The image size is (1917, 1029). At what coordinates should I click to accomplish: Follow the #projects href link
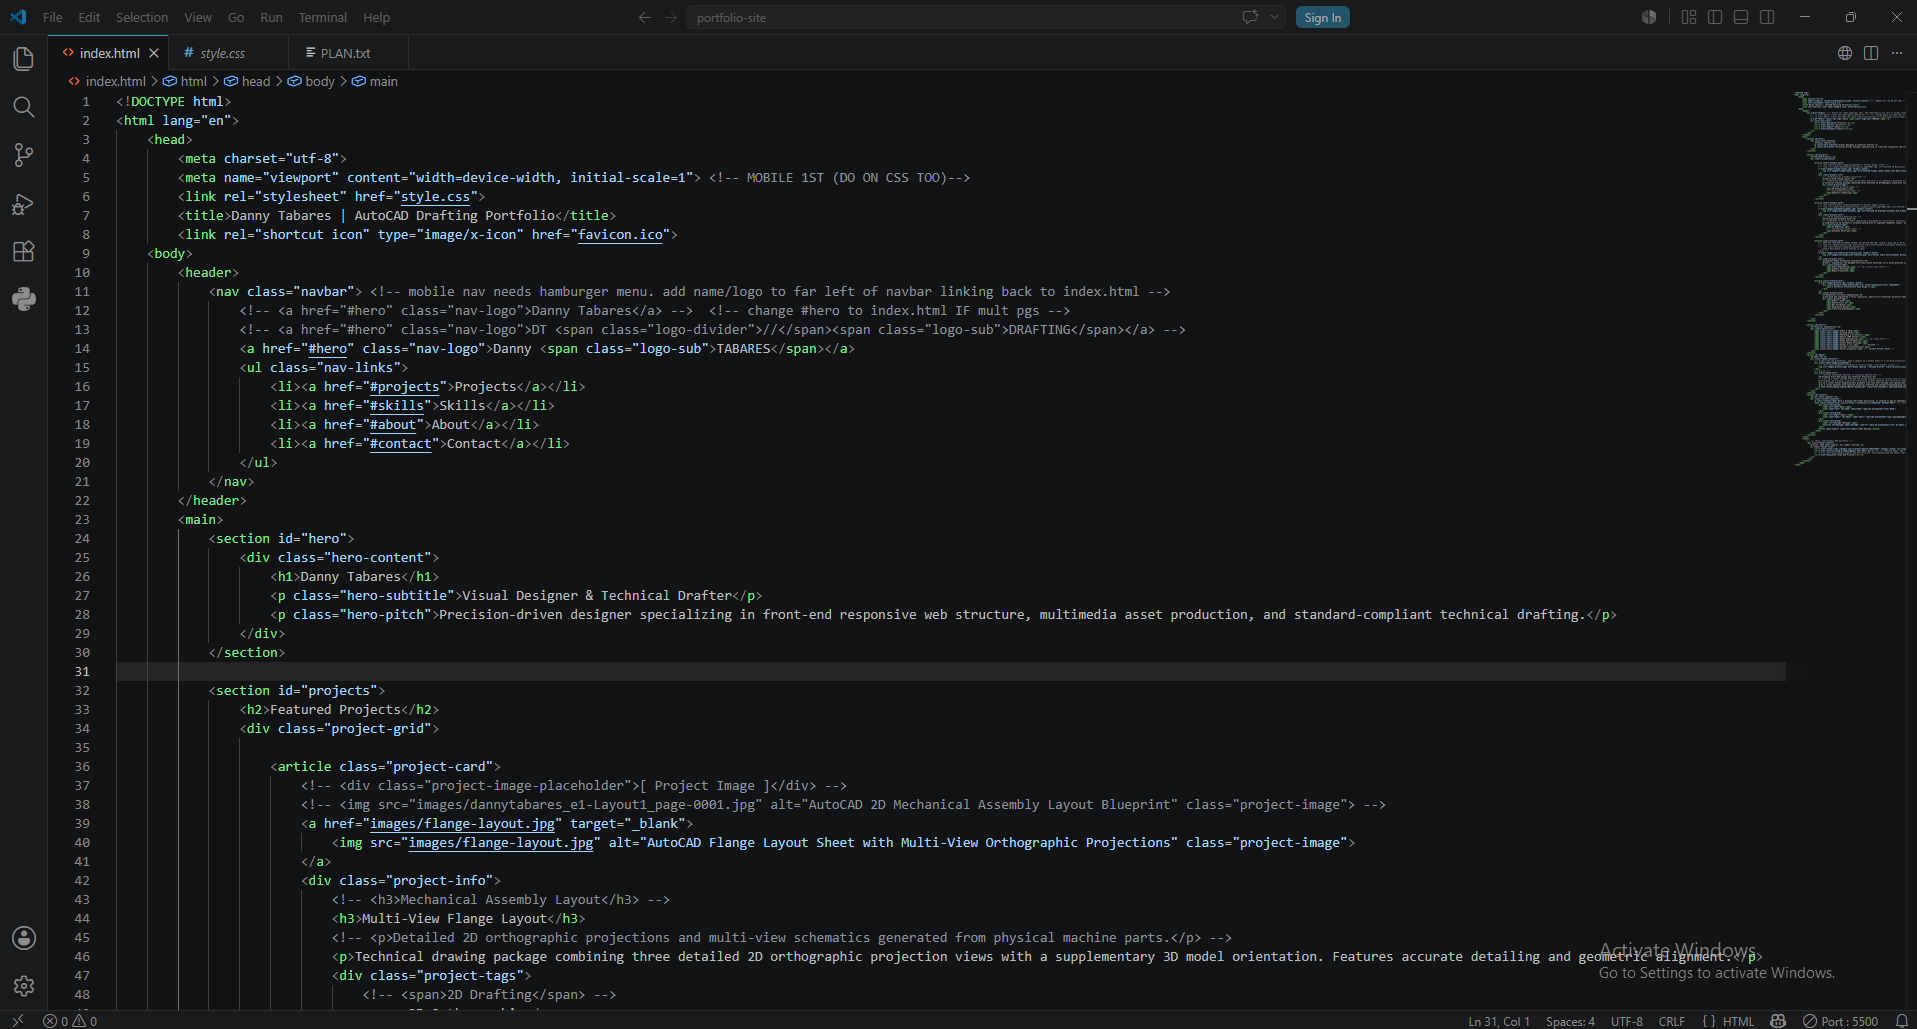[405, 387]
